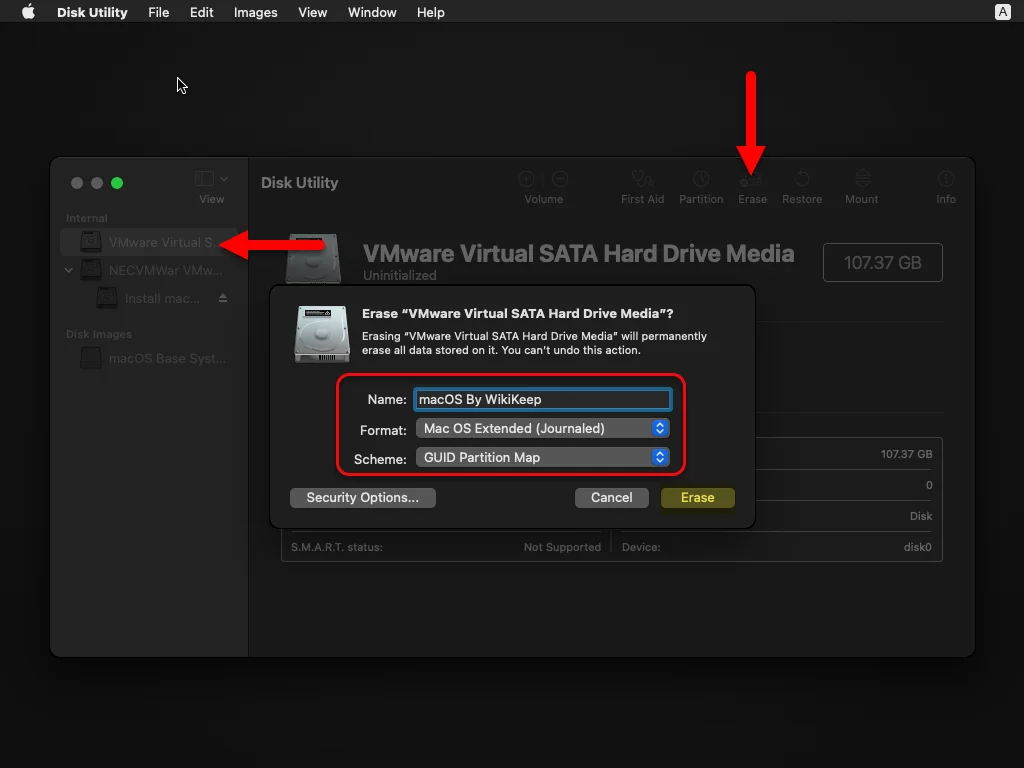The width and height of the screenshot is (1024, 768).
Task: Click the Partition pie chart icon
Action: [701, 178]
